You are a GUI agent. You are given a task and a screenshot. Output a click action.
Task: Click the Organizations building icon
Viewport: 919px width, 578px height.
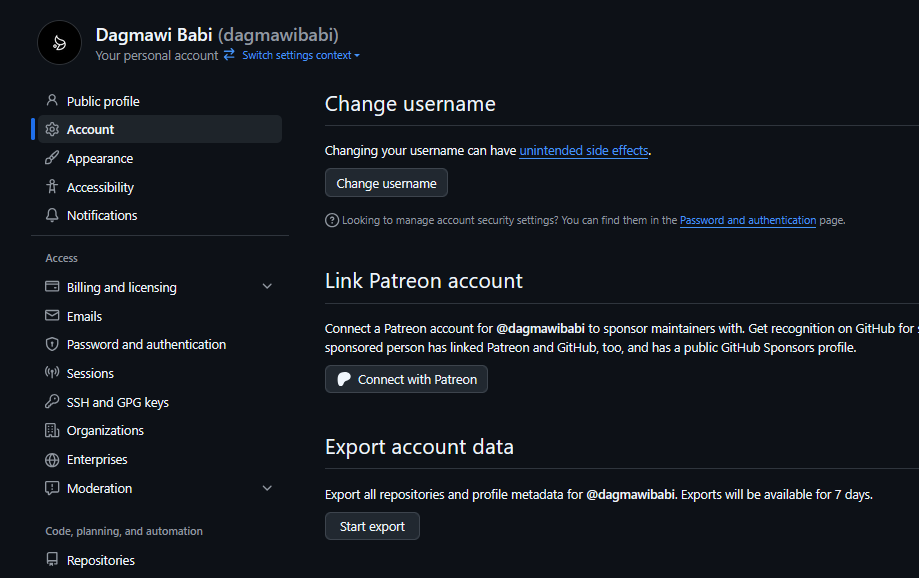[52, 431]
